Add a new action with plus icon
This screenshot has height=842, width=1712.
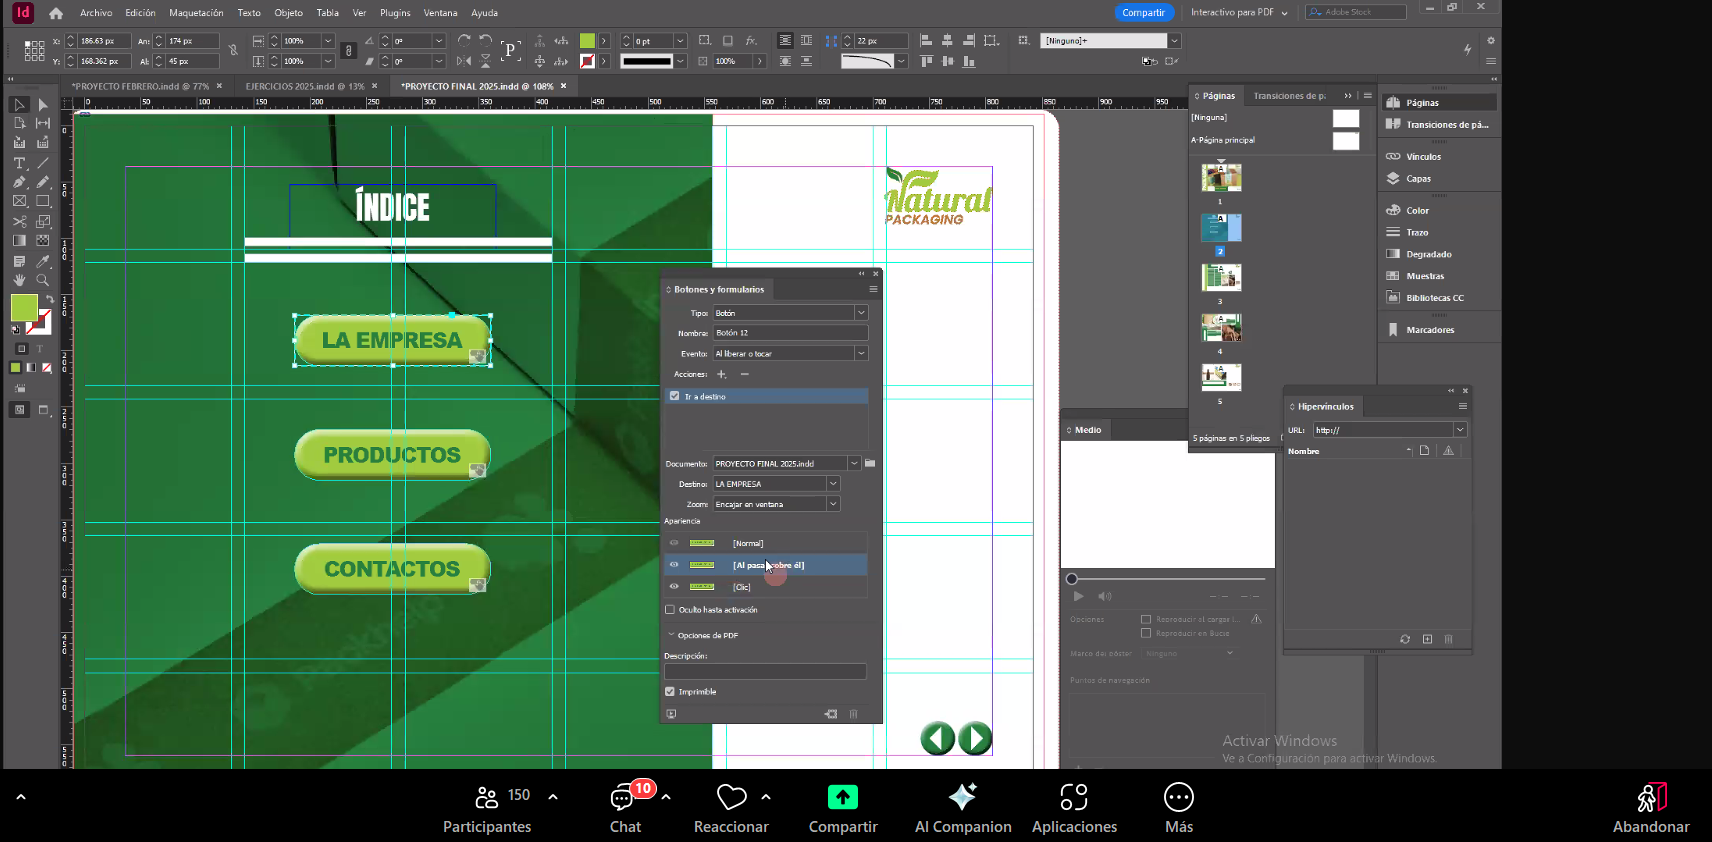pyautogui.click(x=721, y=374)
